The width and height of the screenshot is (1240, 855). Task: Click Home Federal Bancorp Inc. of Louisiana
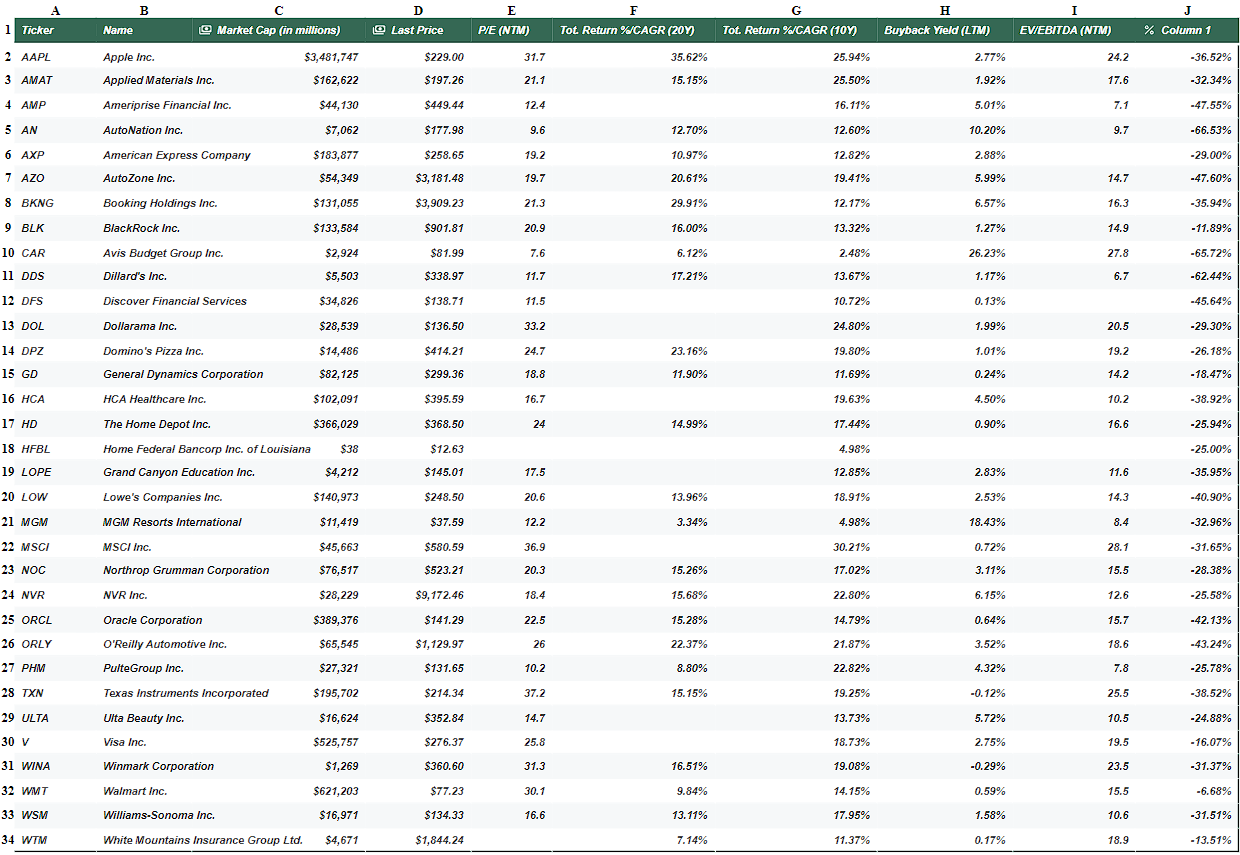tap(207, 449)
